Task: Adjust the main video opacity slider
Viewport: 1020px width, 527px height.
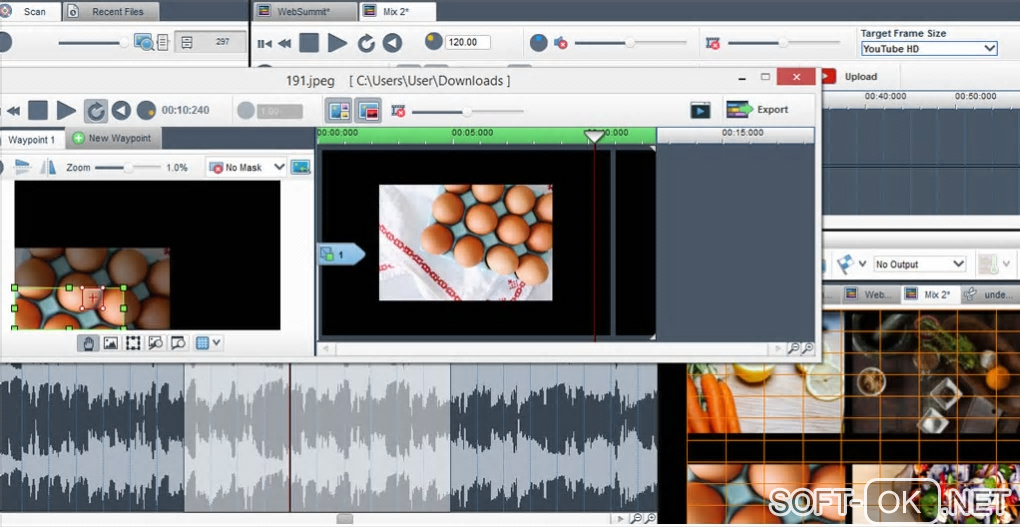Action: (783, 43)
